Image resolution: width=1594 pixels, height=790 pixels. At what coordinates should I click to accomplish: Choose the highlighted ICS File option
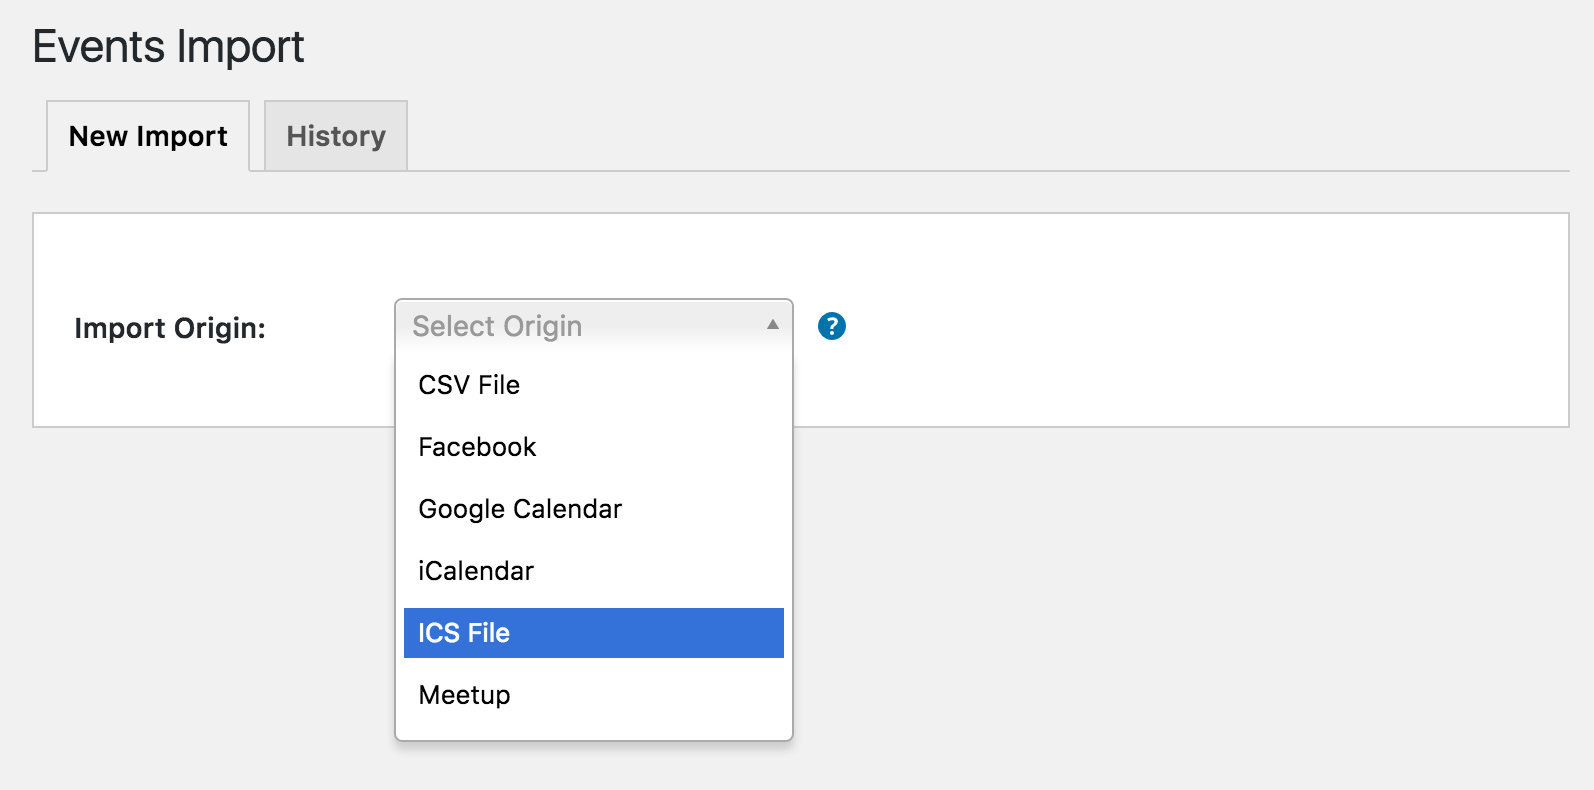594,633
